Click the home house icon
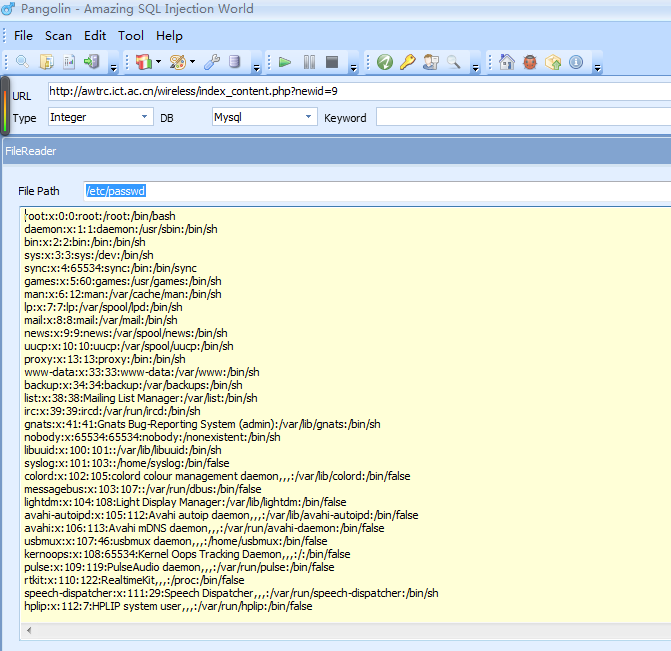This screenshot has height=651, width=671. [x=507, y=62]
